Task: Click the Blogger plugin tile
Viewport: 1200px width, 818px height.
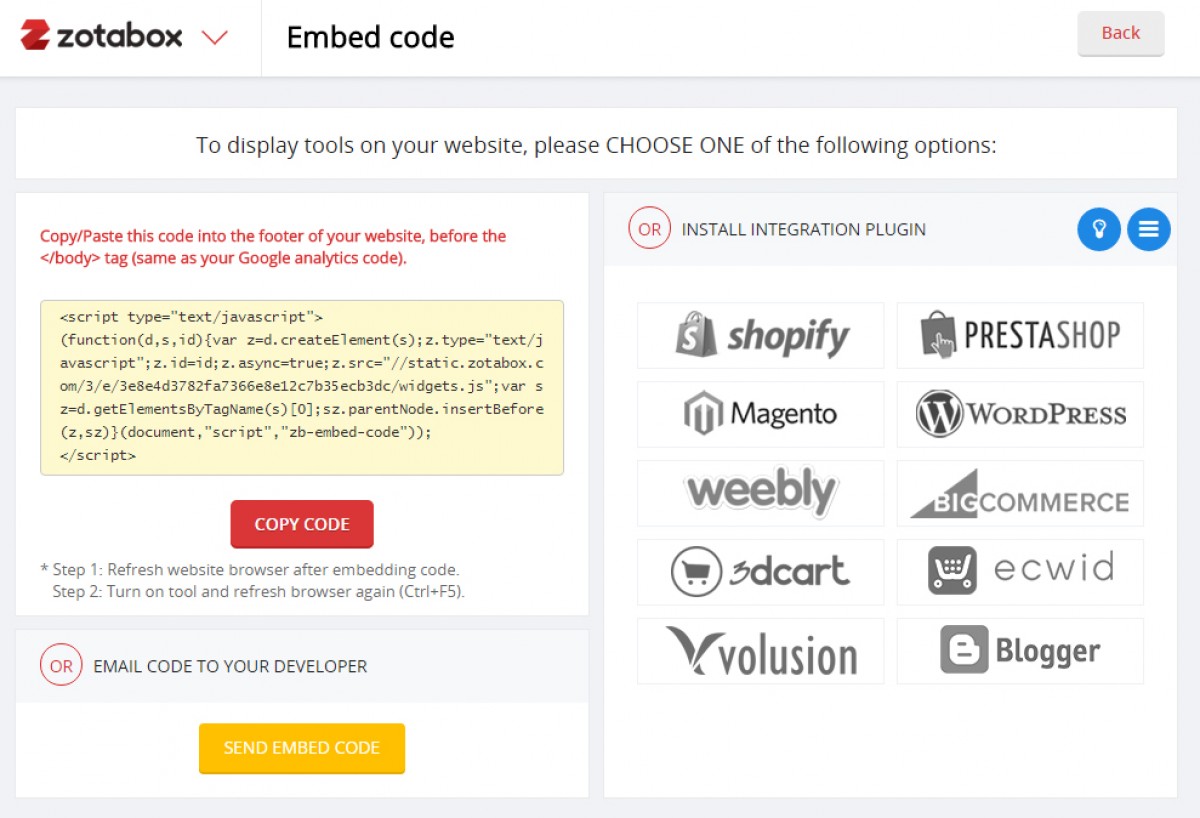Action: [x=1020, y=651]
